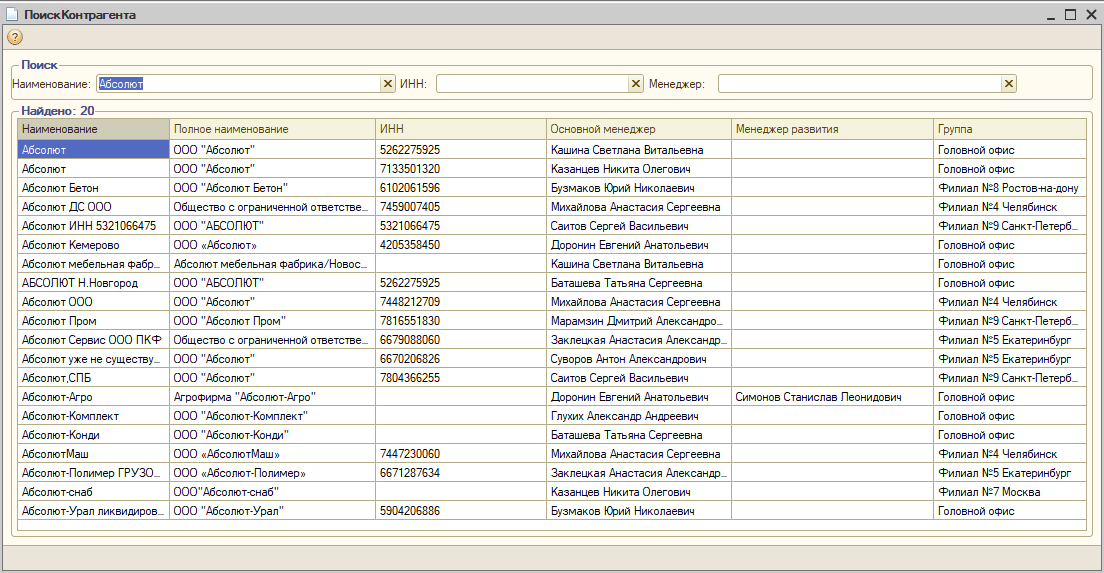
Task: Clear the ИНН field with X
Action: coord(636,84)
